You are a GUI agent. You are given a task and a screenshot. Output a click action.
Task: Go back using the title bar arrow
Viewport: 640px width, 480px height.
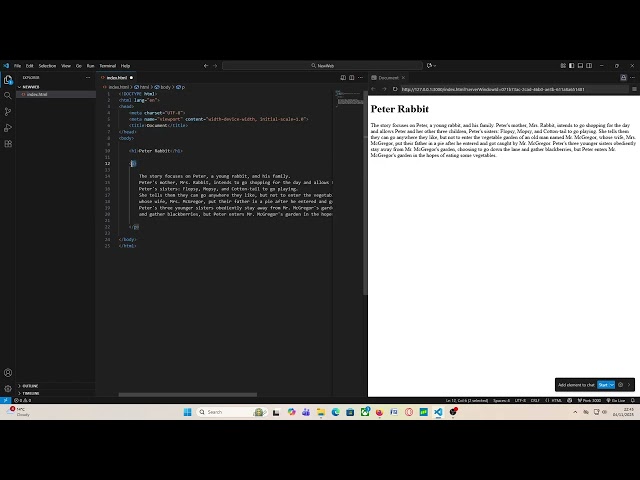click(206, 66)
